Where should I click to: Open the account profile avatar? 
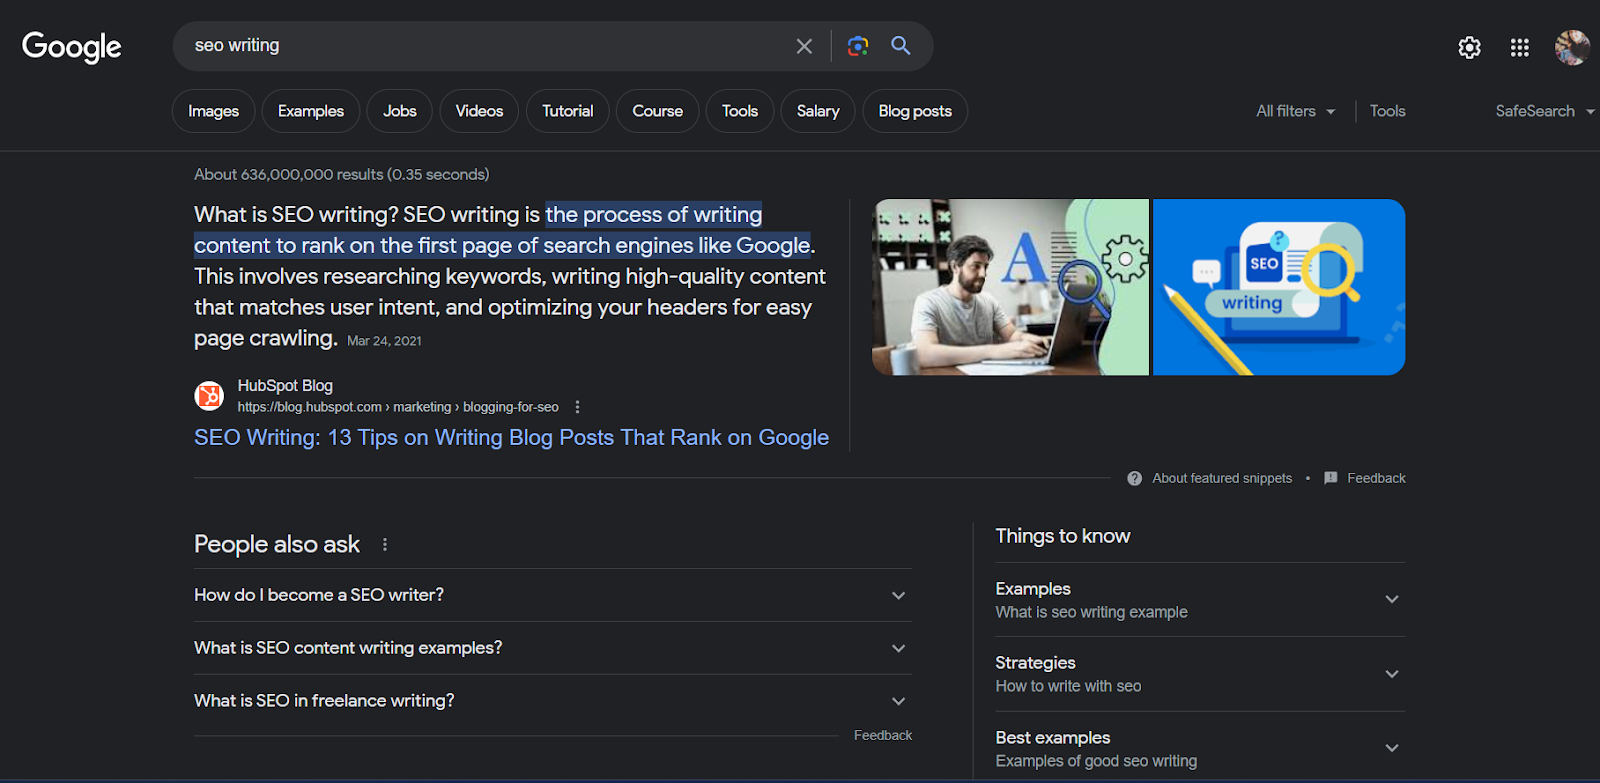[1572, 47]
